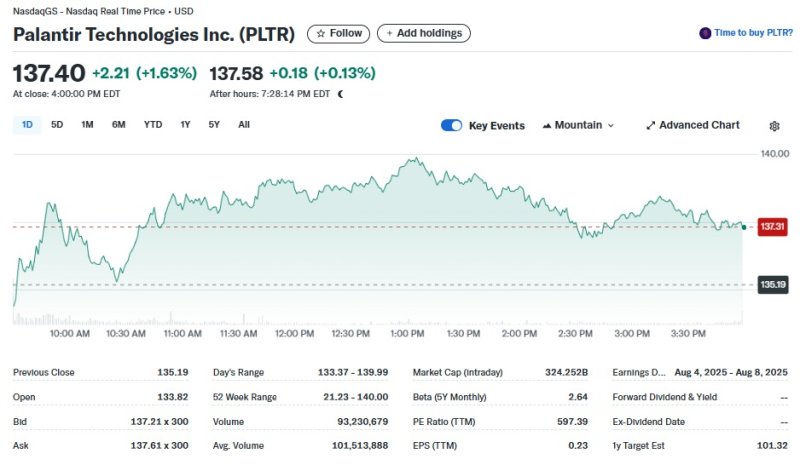Show the 5Y chart range
This screenshot has height=465, width=800.
(214, 125)
